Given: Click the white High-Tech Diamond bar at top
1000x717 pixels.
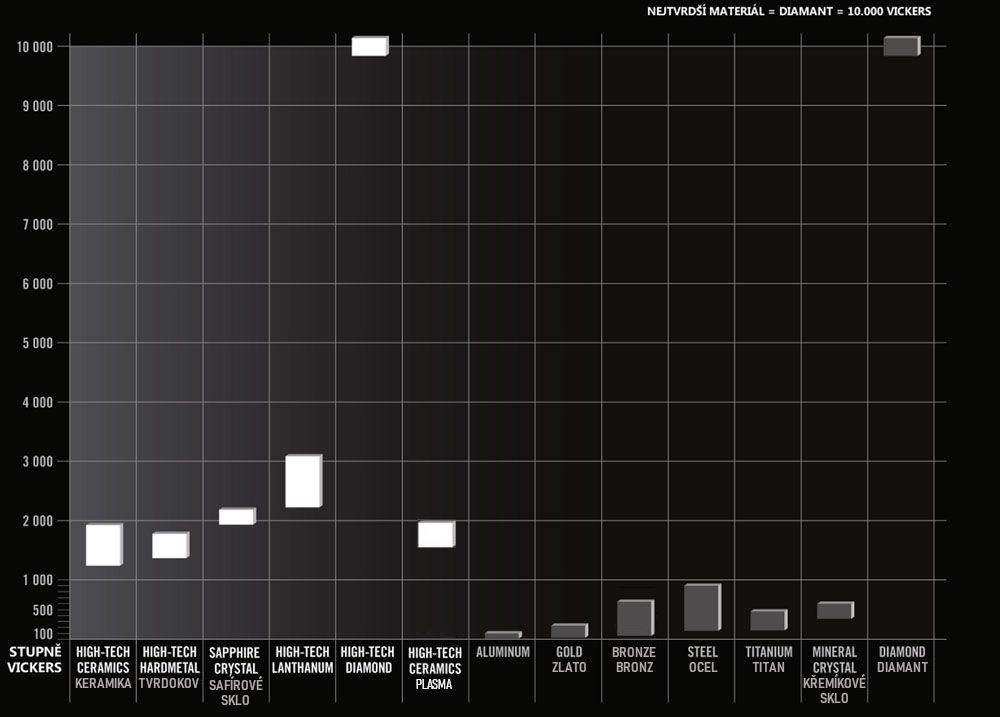Looking at the screenshot, I should (x=369, y=46).
